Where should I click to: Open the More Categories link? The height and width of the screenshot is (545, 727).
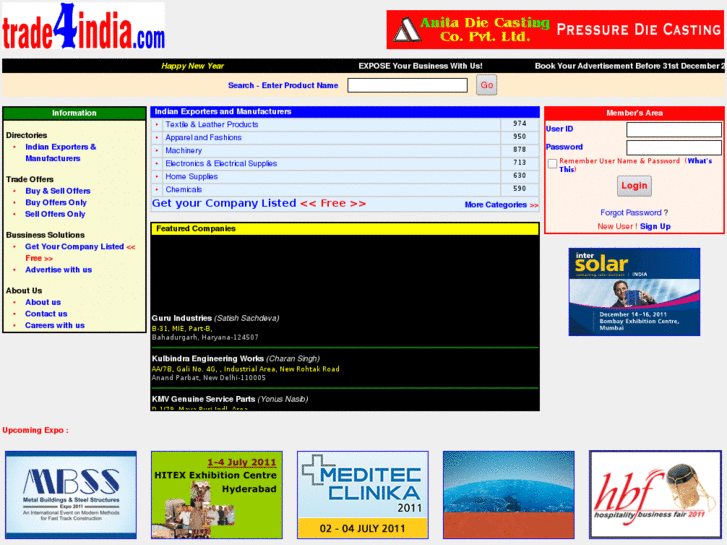click(x=501, y=205)
